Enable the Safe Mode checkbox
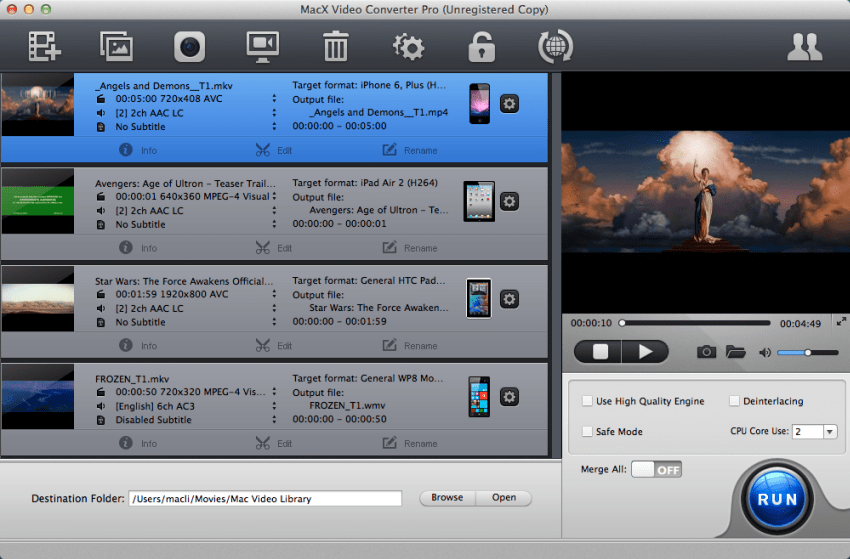850x559 pixels. tap(587, 431)
